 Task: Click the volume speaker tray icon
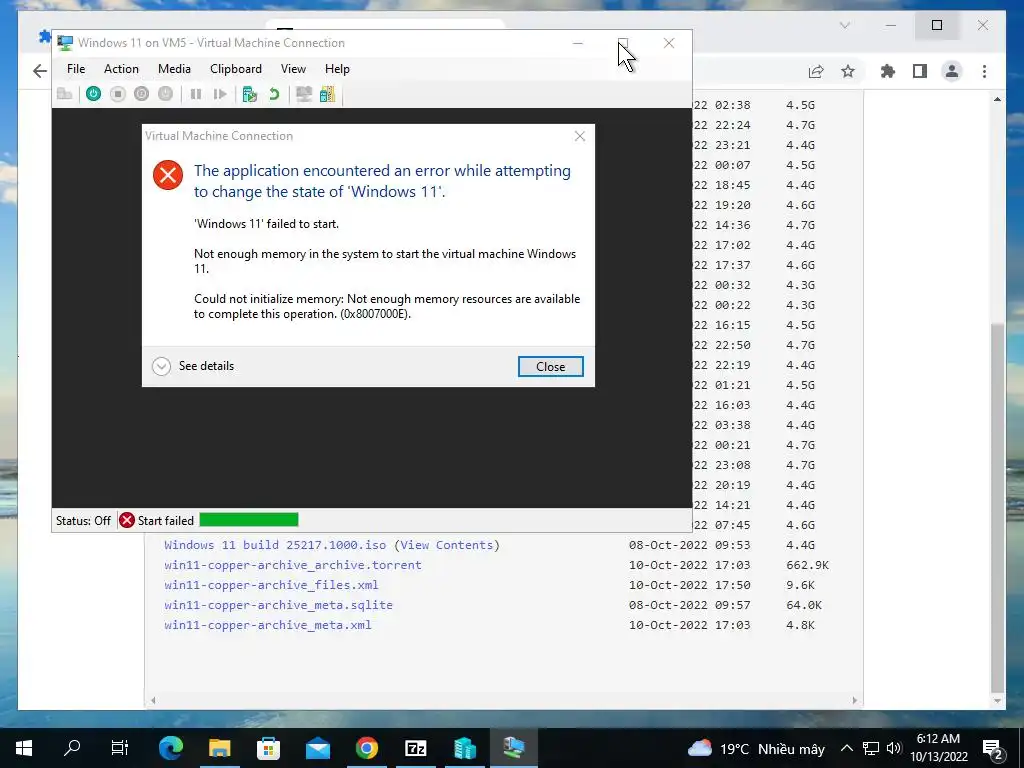[893, 748]
